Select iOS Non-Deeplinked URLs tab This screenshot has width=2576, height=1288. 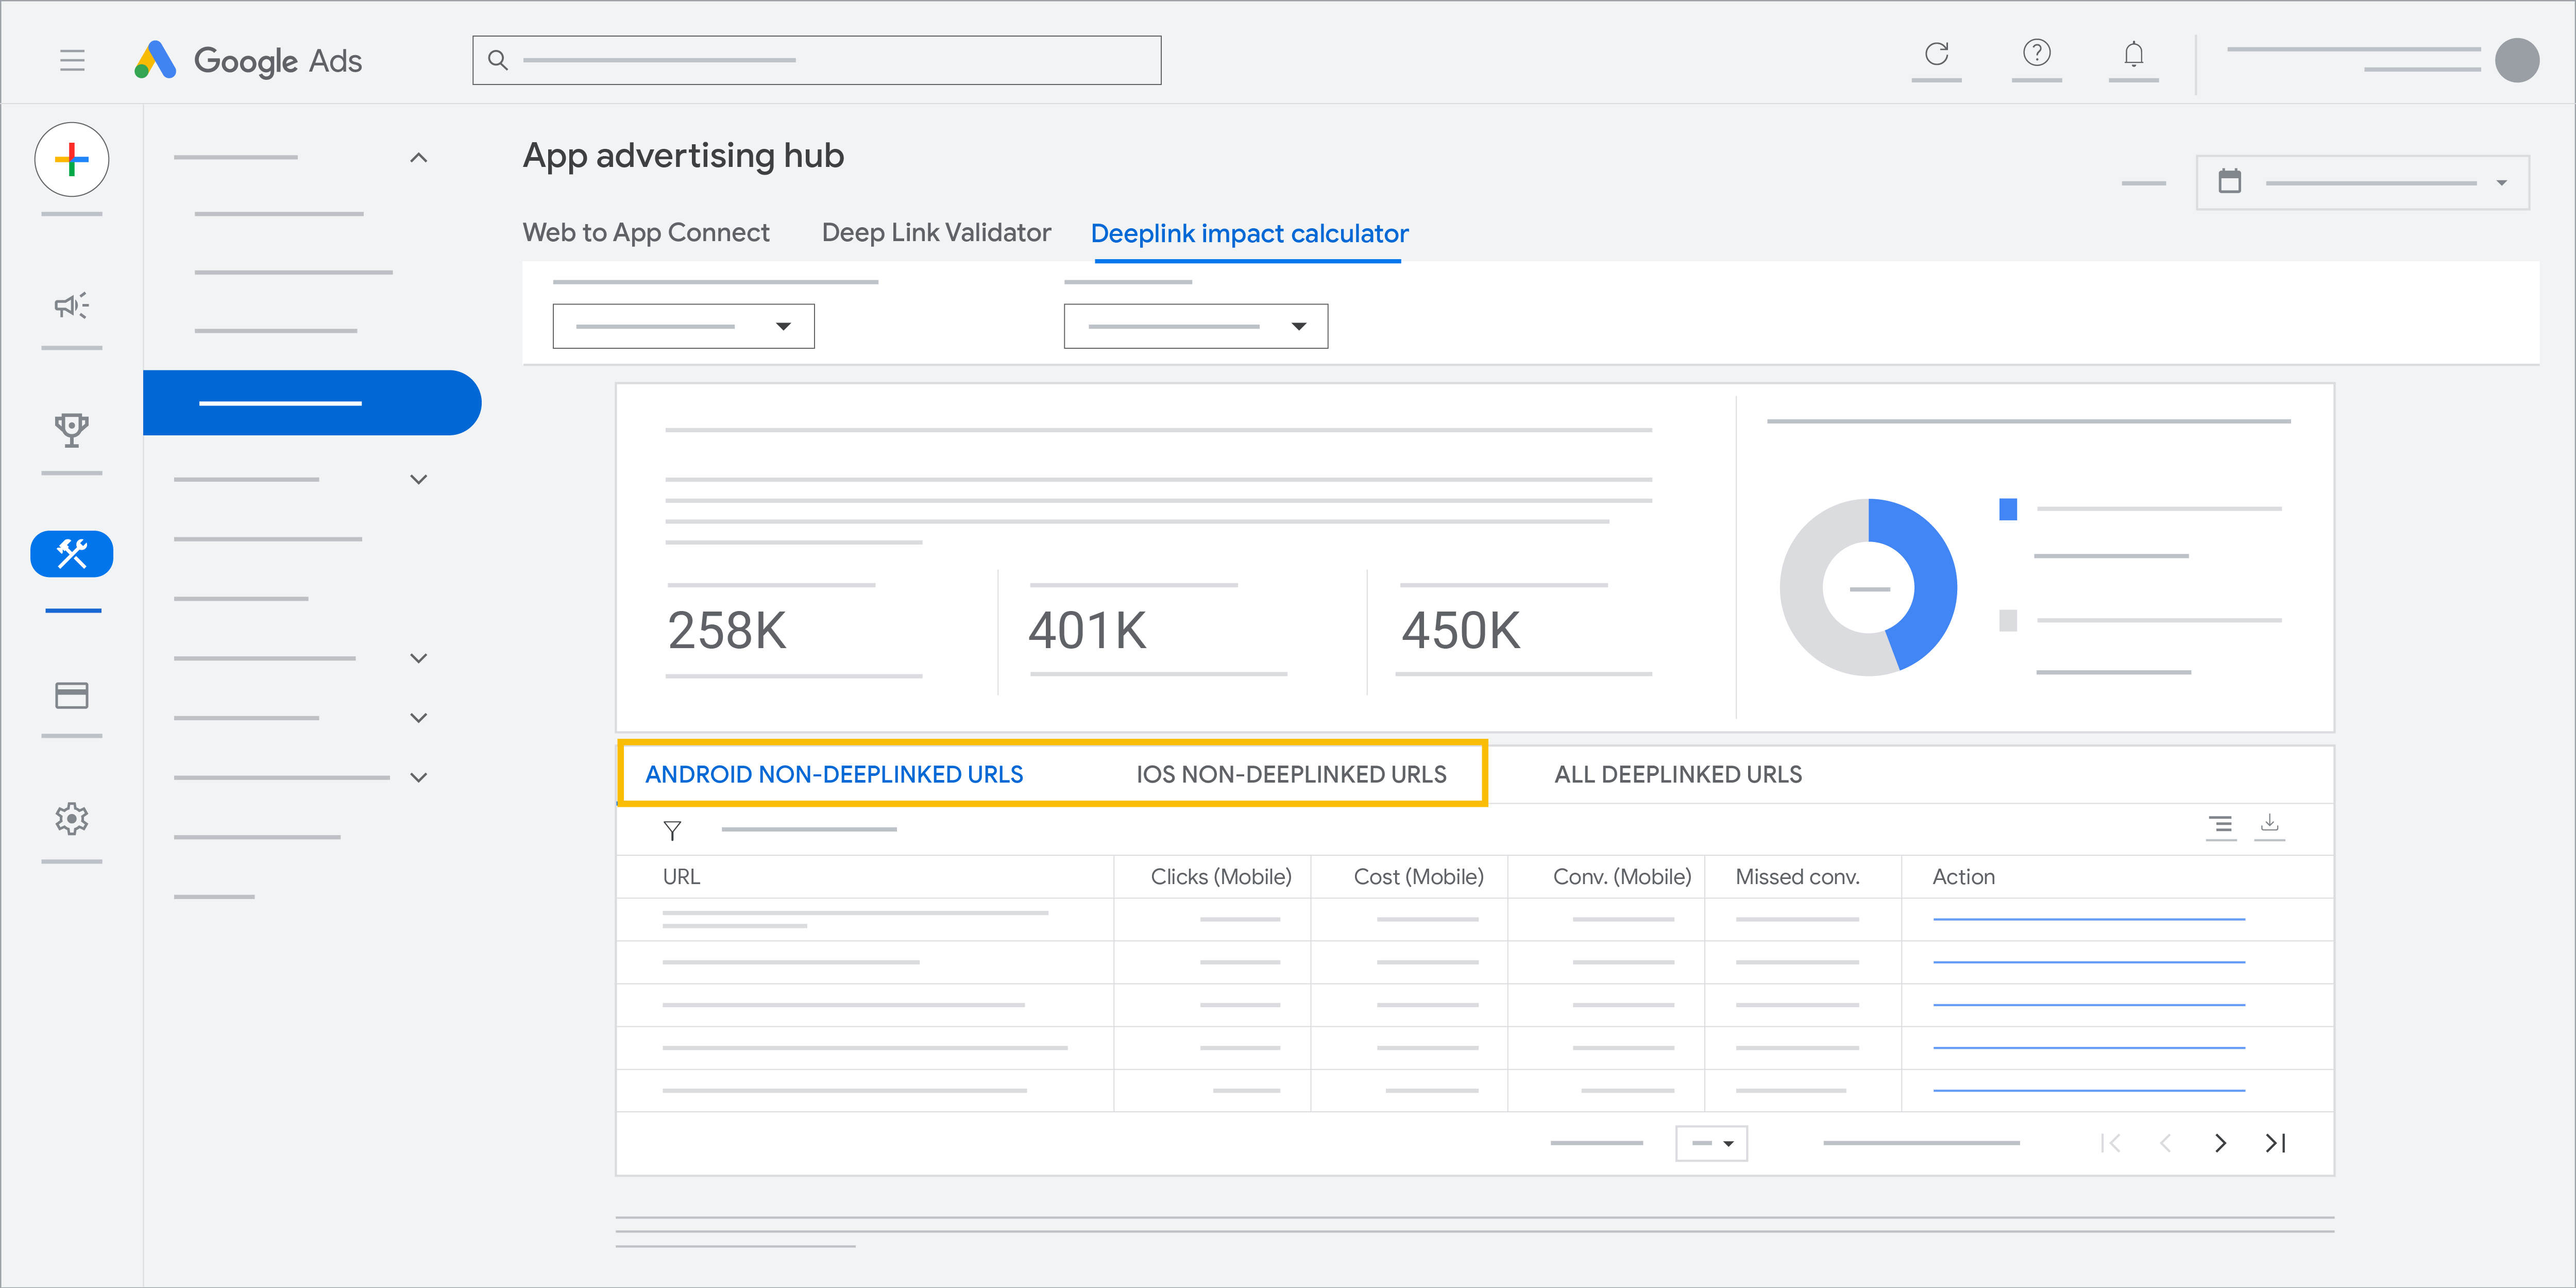point(1291,774)
